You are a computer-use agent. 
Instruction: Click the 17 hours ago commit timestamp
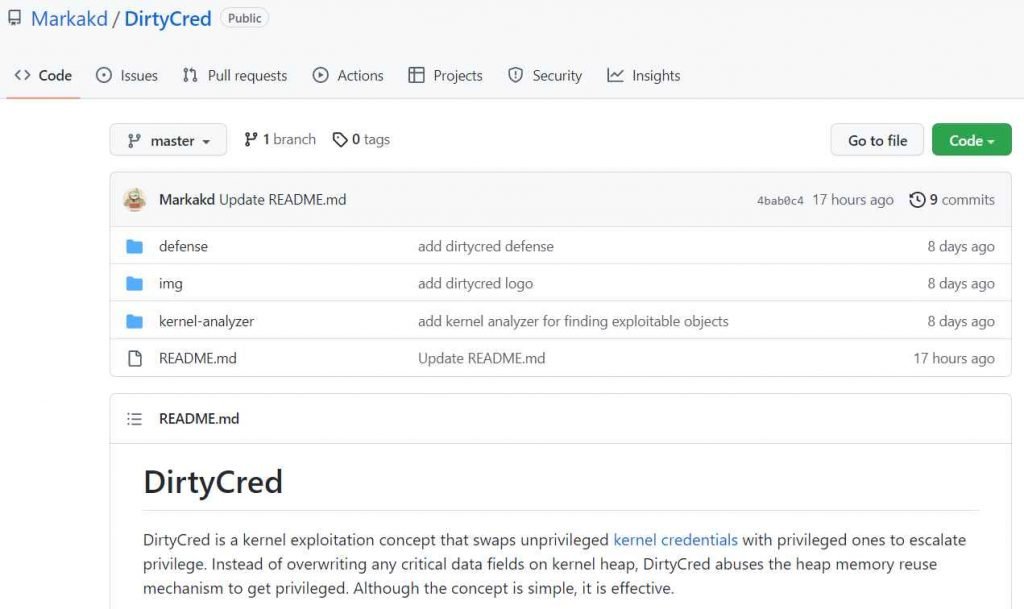click(853, 200)
